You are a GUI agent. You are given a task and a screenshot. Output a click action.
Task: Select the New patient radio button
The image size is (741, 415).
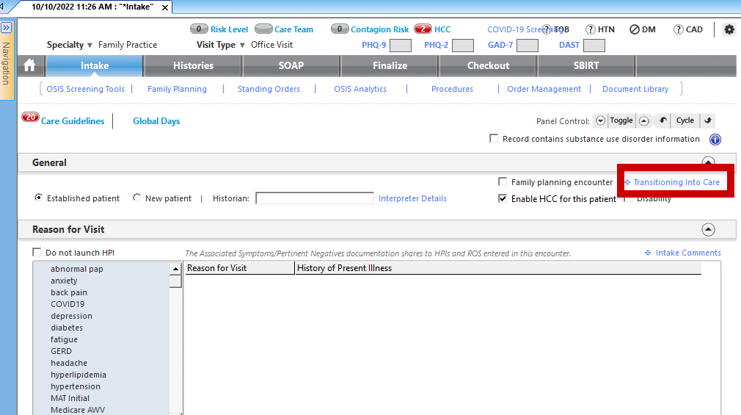[x=137, y=198]
